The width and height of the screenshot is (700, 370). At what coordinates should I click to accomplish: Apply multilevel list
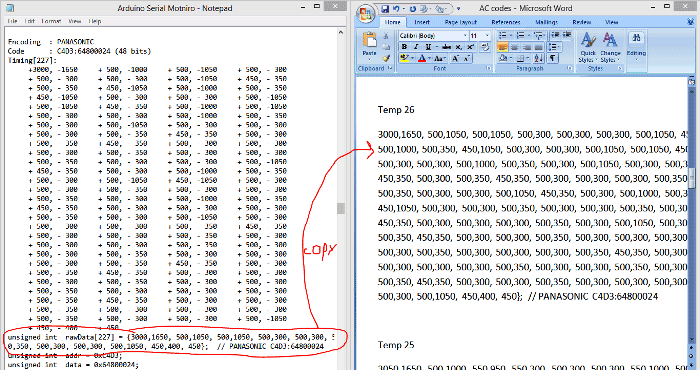(539, 35)
